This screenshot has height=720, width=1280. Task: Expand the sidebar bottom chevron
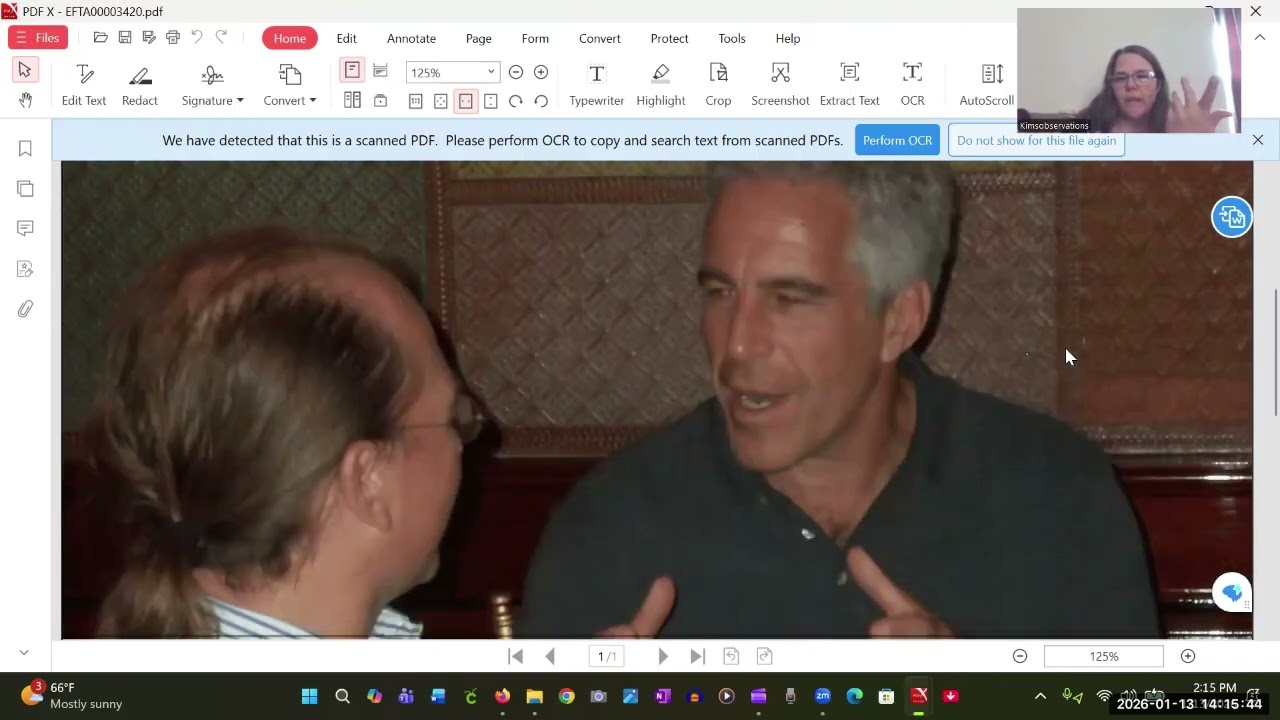[x=24, y=652]
